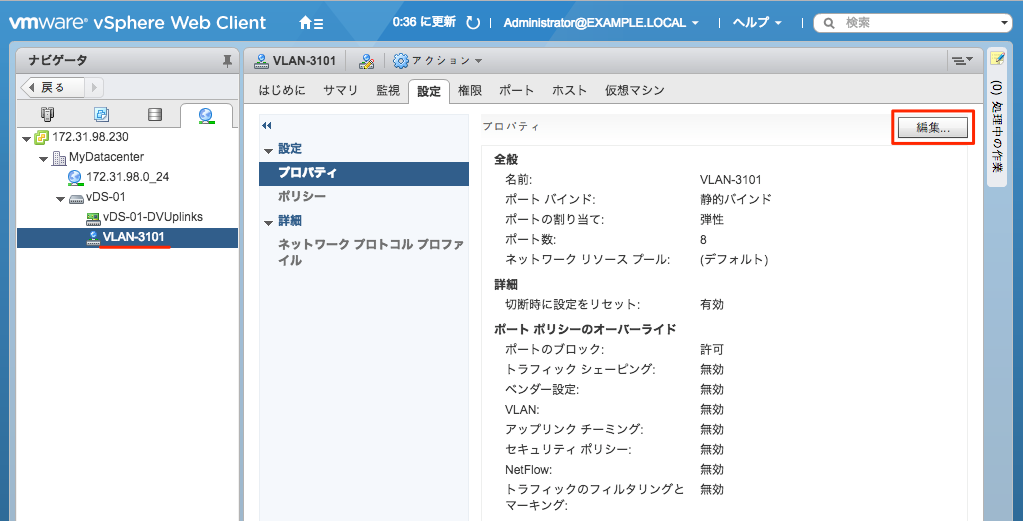Image resolution: width=1023 pixels, height=521 pixels.
Task: Switch to the ホスト tab
Action: coord(570,91)
